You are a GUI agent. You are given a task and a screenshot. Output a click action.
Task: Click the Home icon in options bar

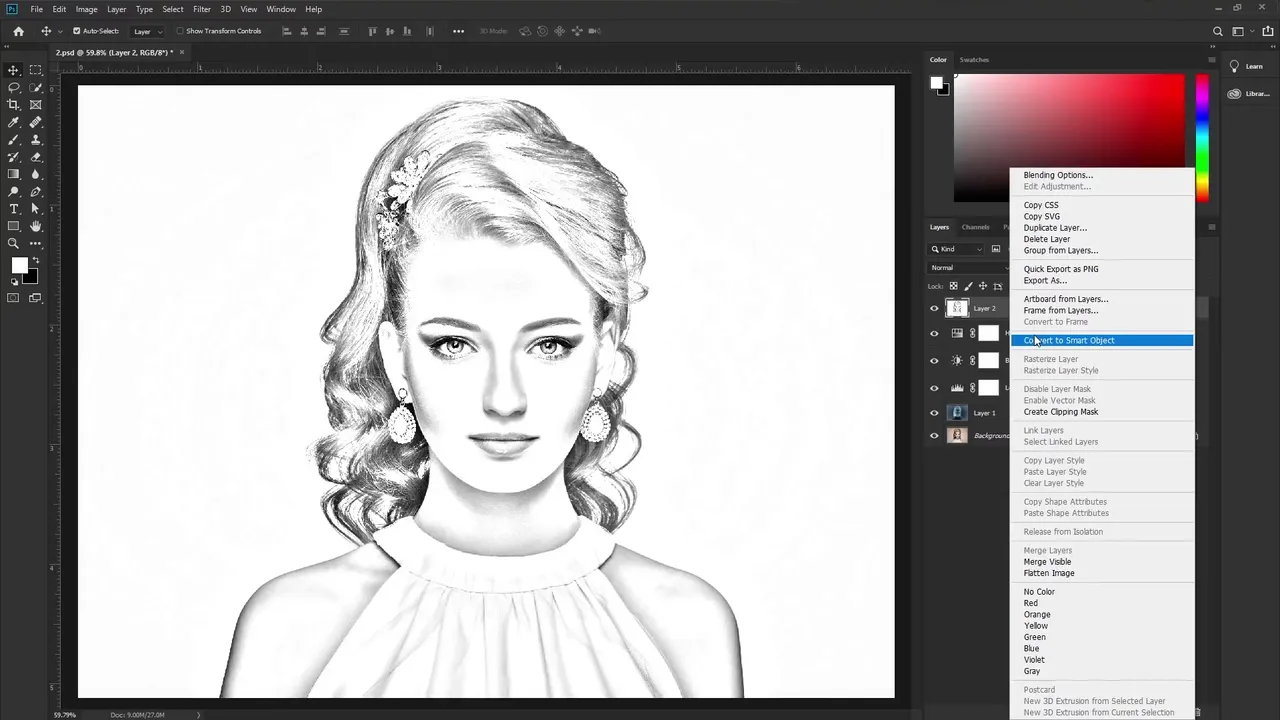18,31
